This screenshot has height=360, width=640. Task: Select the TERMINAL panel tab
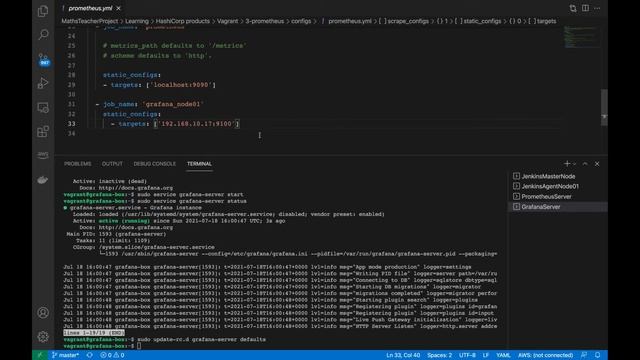199,164
